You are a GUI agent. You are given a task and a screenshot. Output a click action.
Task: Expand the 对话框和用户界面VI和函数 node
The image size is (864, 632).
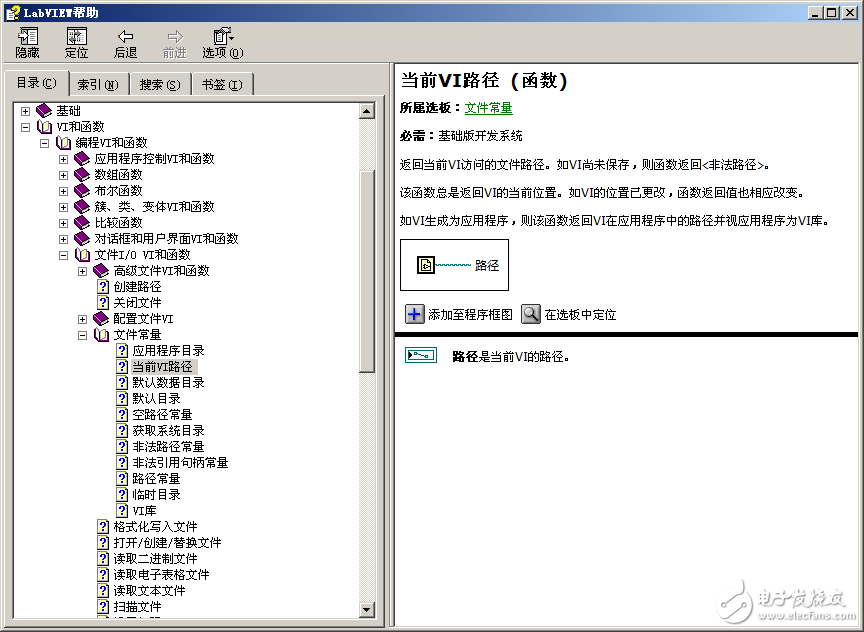tap(63, 239)
